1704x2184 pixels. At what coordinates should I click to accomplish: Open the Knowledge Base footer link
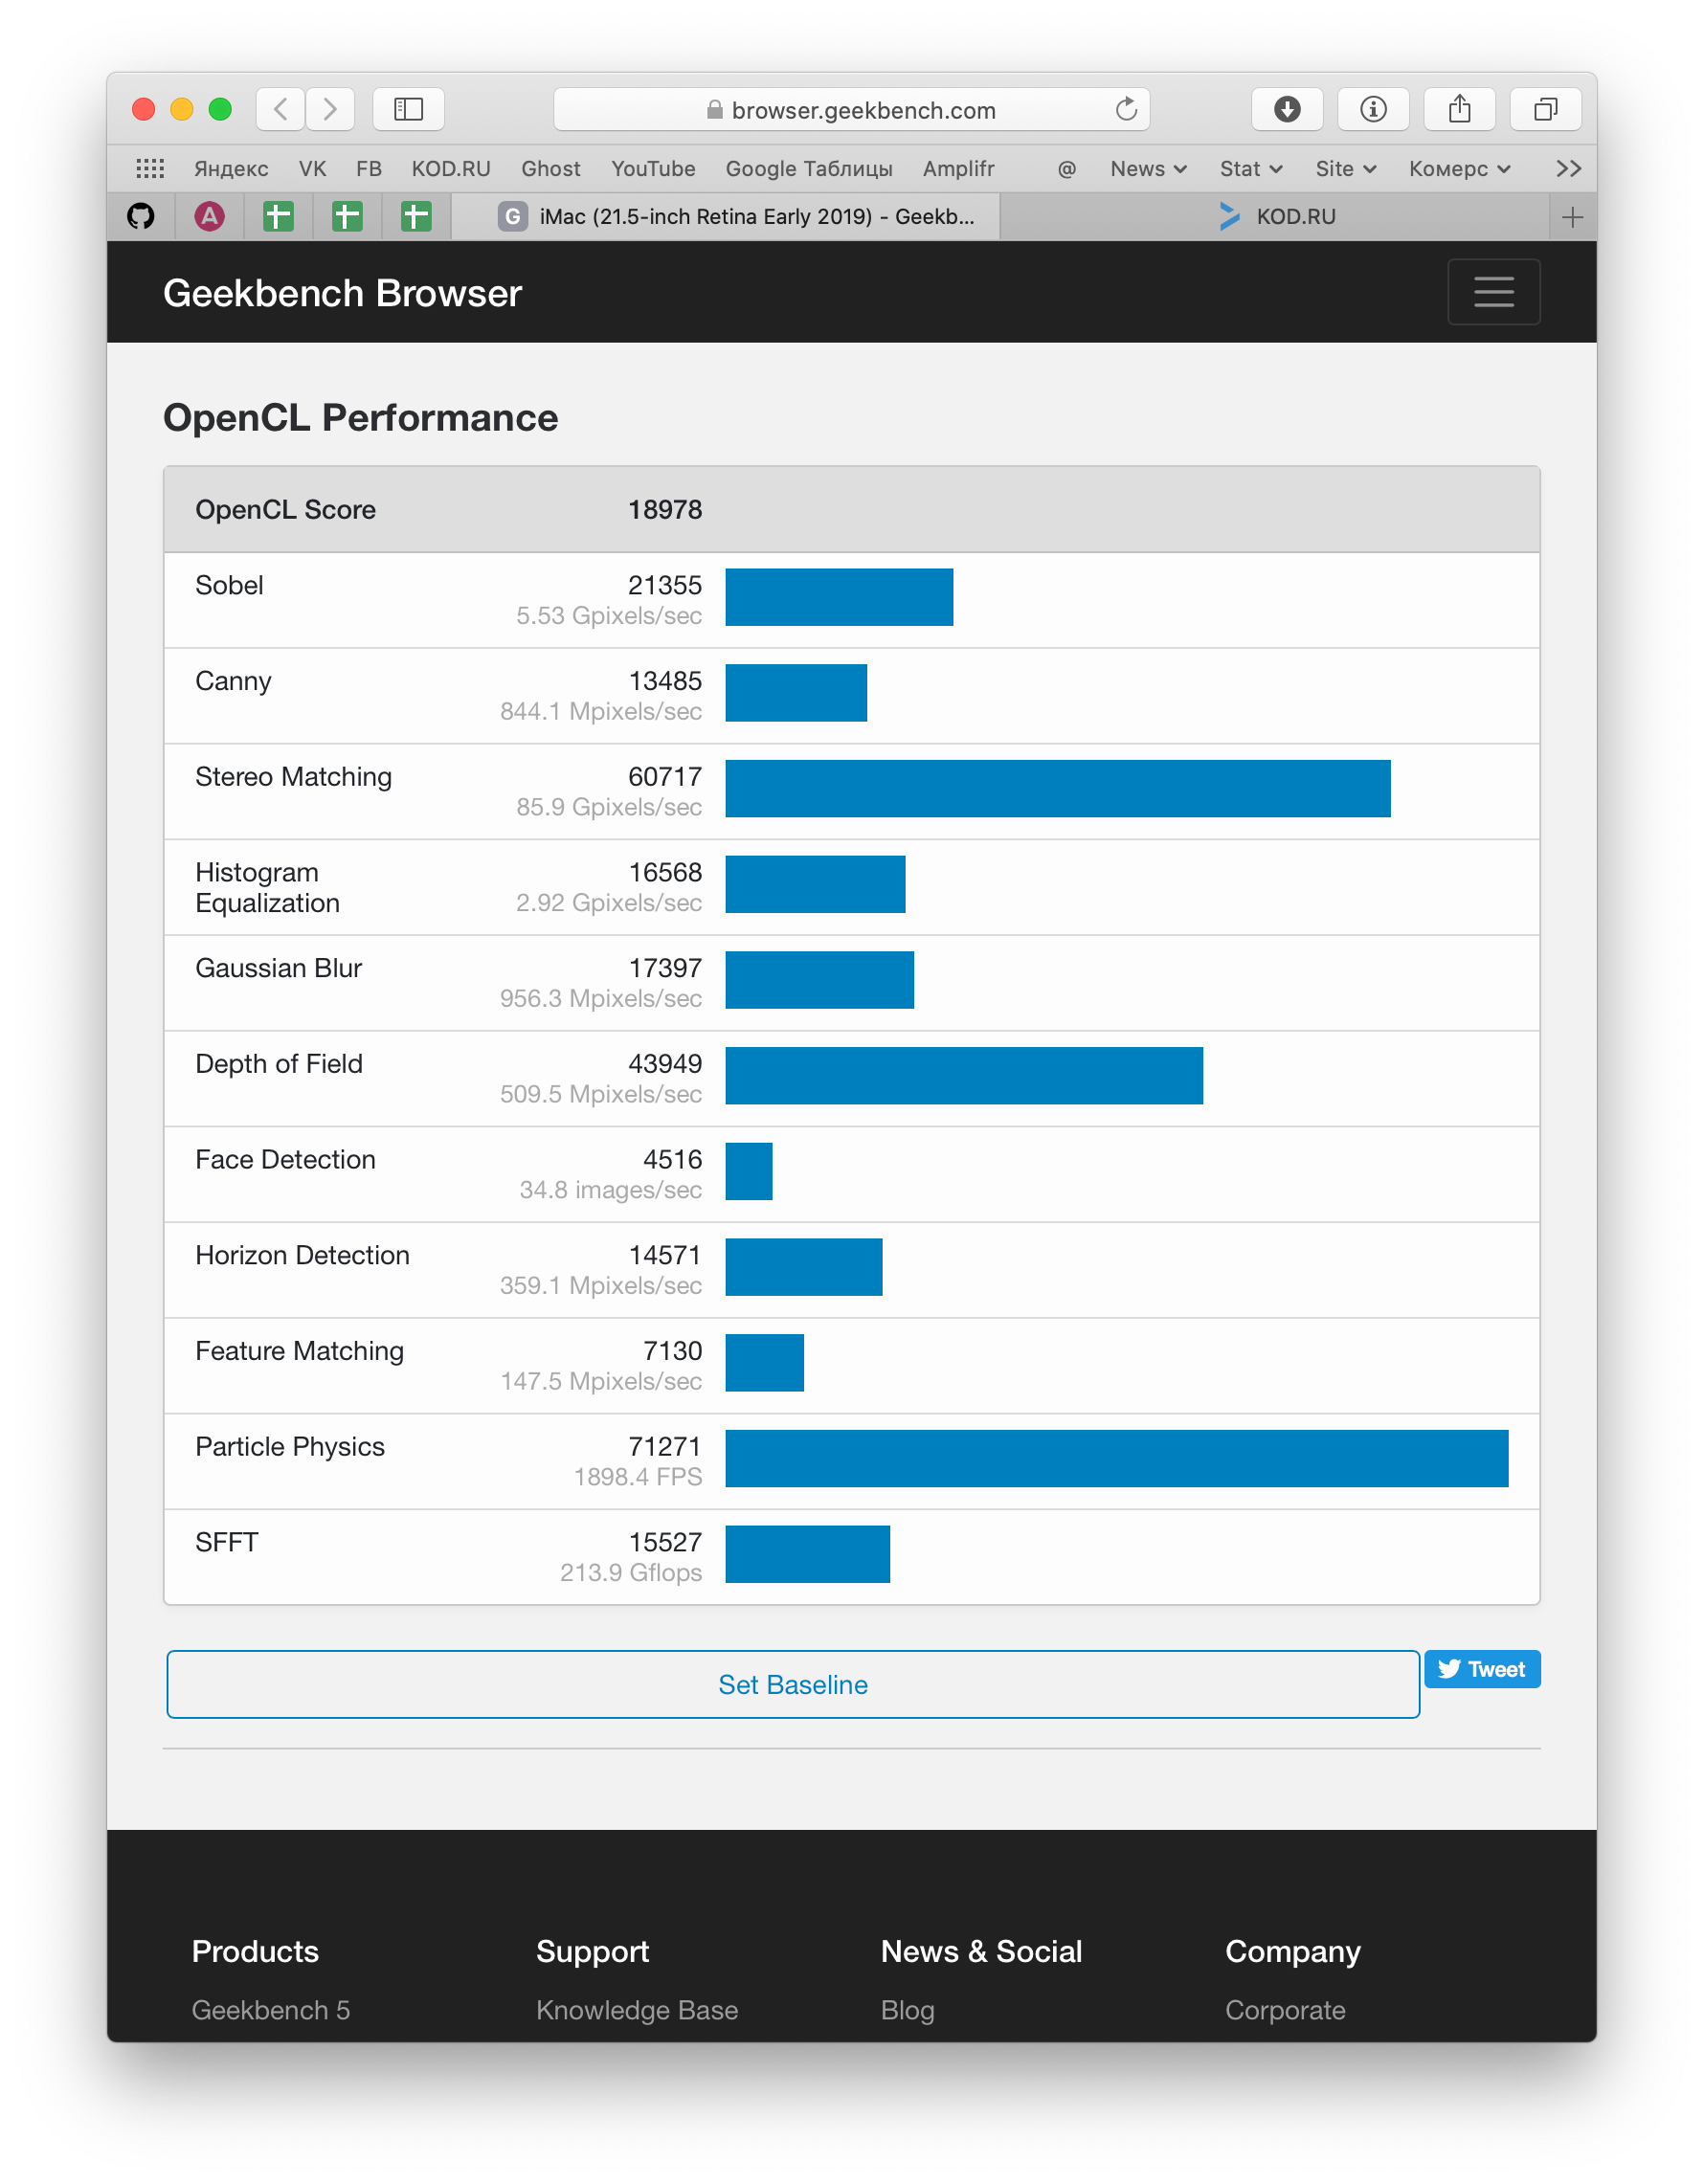click(637, 2010)
